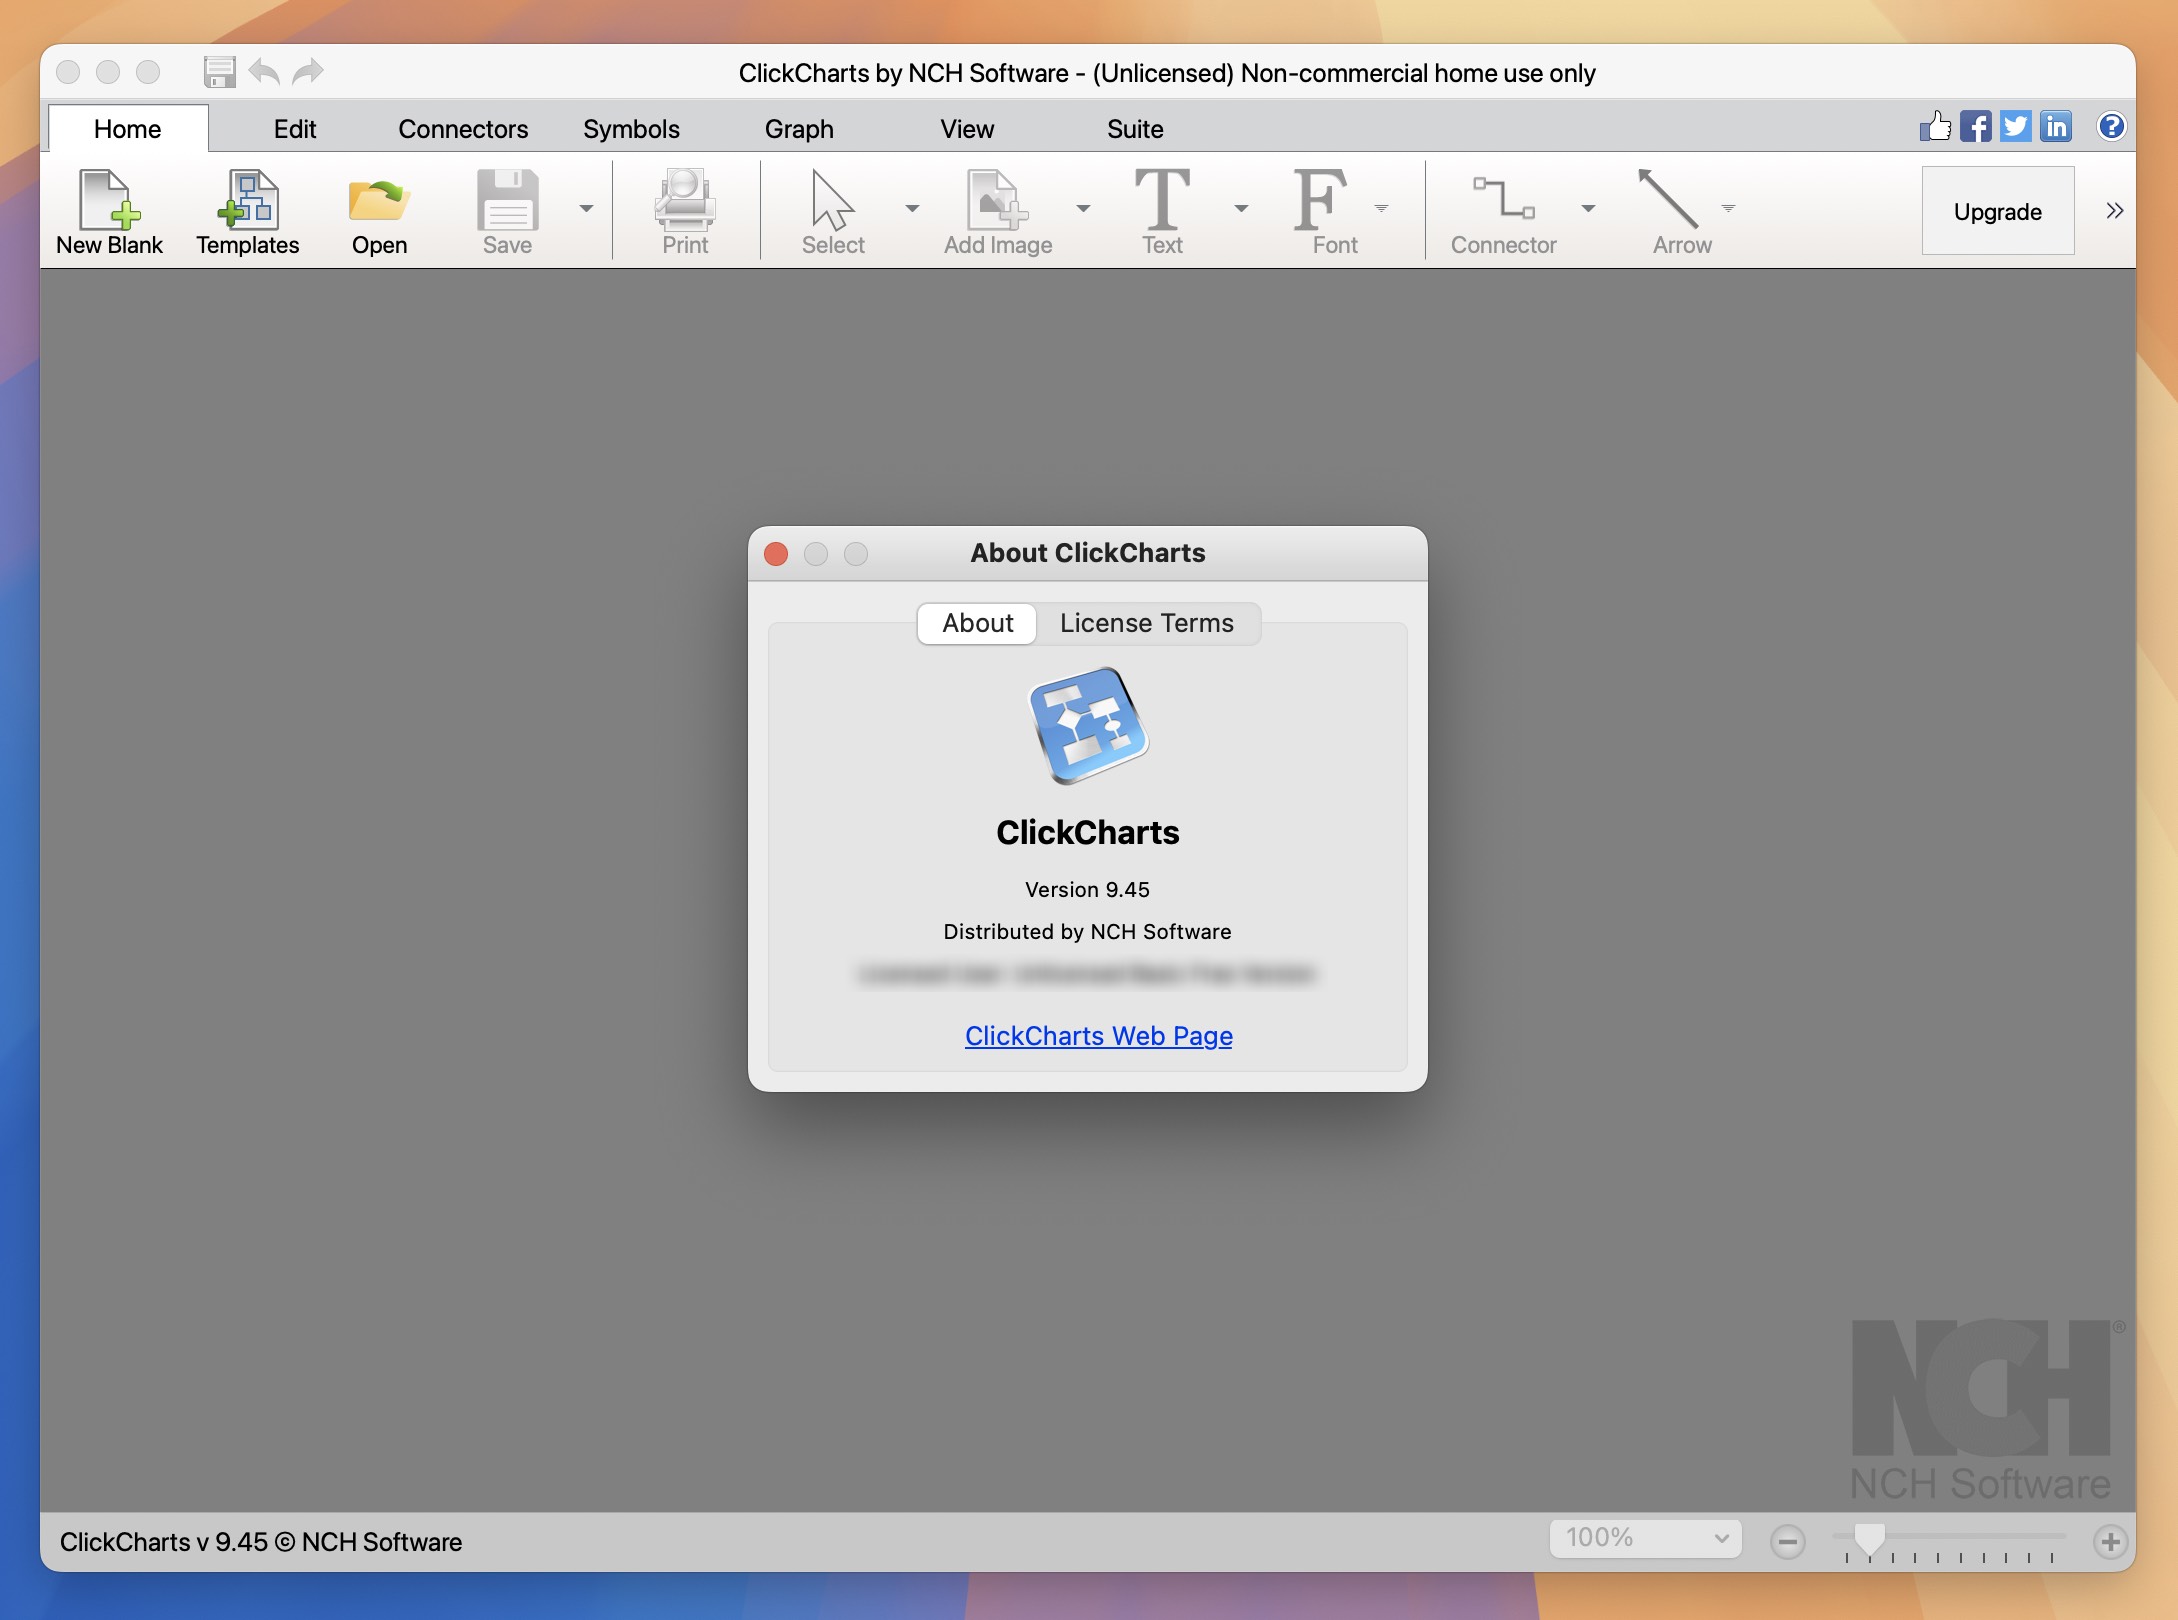Screen dimensions: 2178x1620
Task: Click the Version 9.45 text
Action: point(1087,890)
